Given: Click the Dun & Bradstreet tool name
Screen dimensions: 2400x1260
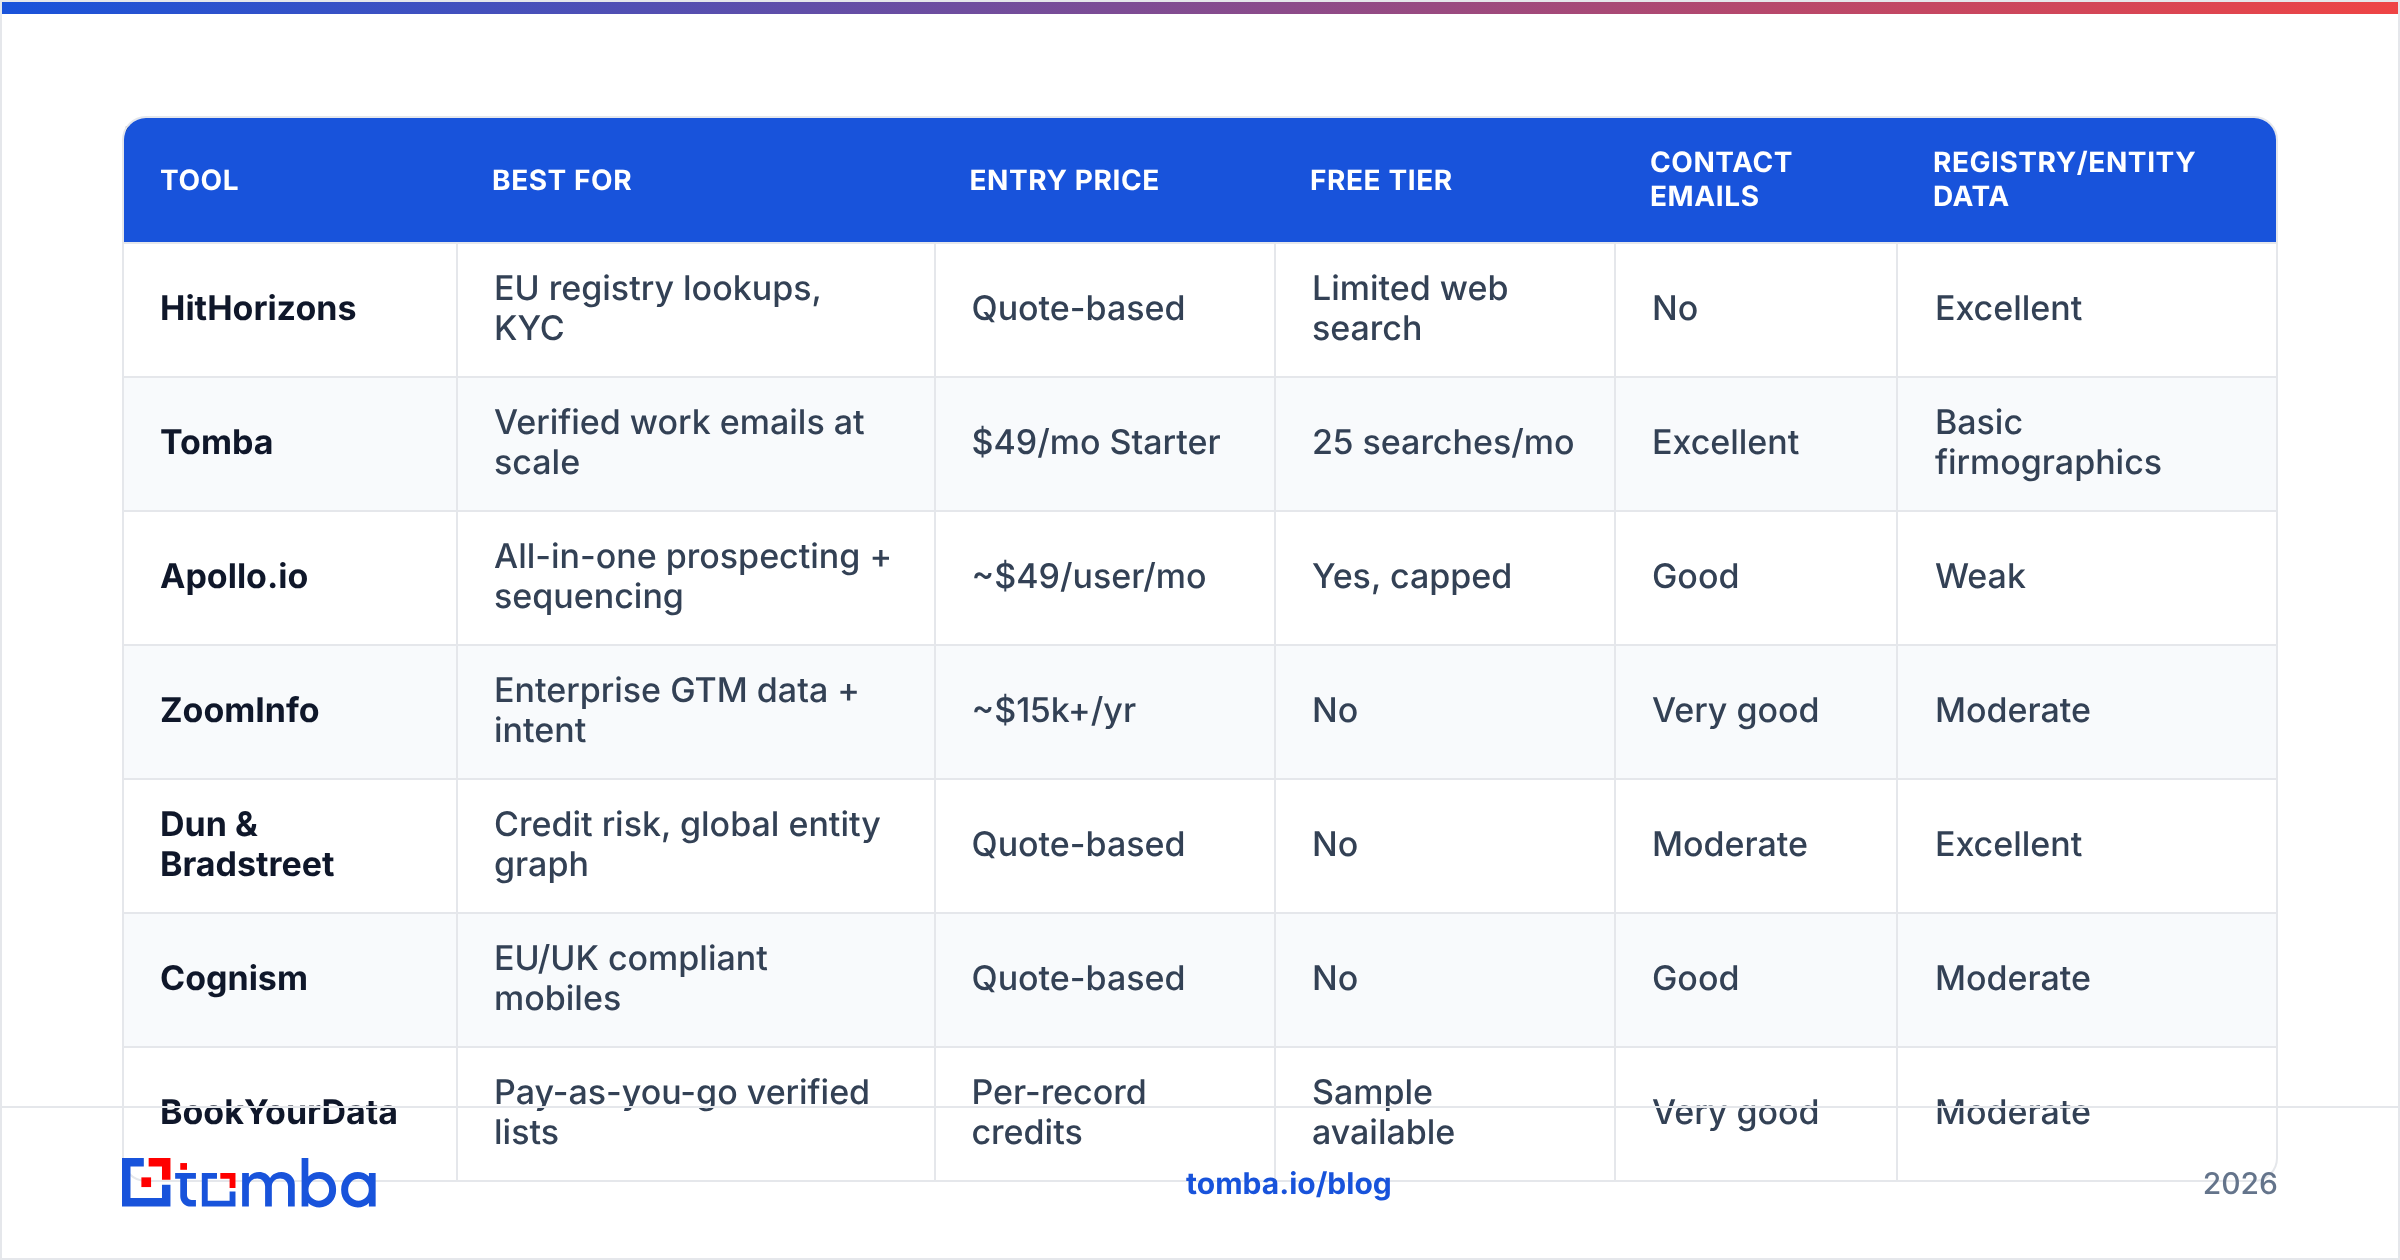Looking at the screenshot, I should (247, 844).
